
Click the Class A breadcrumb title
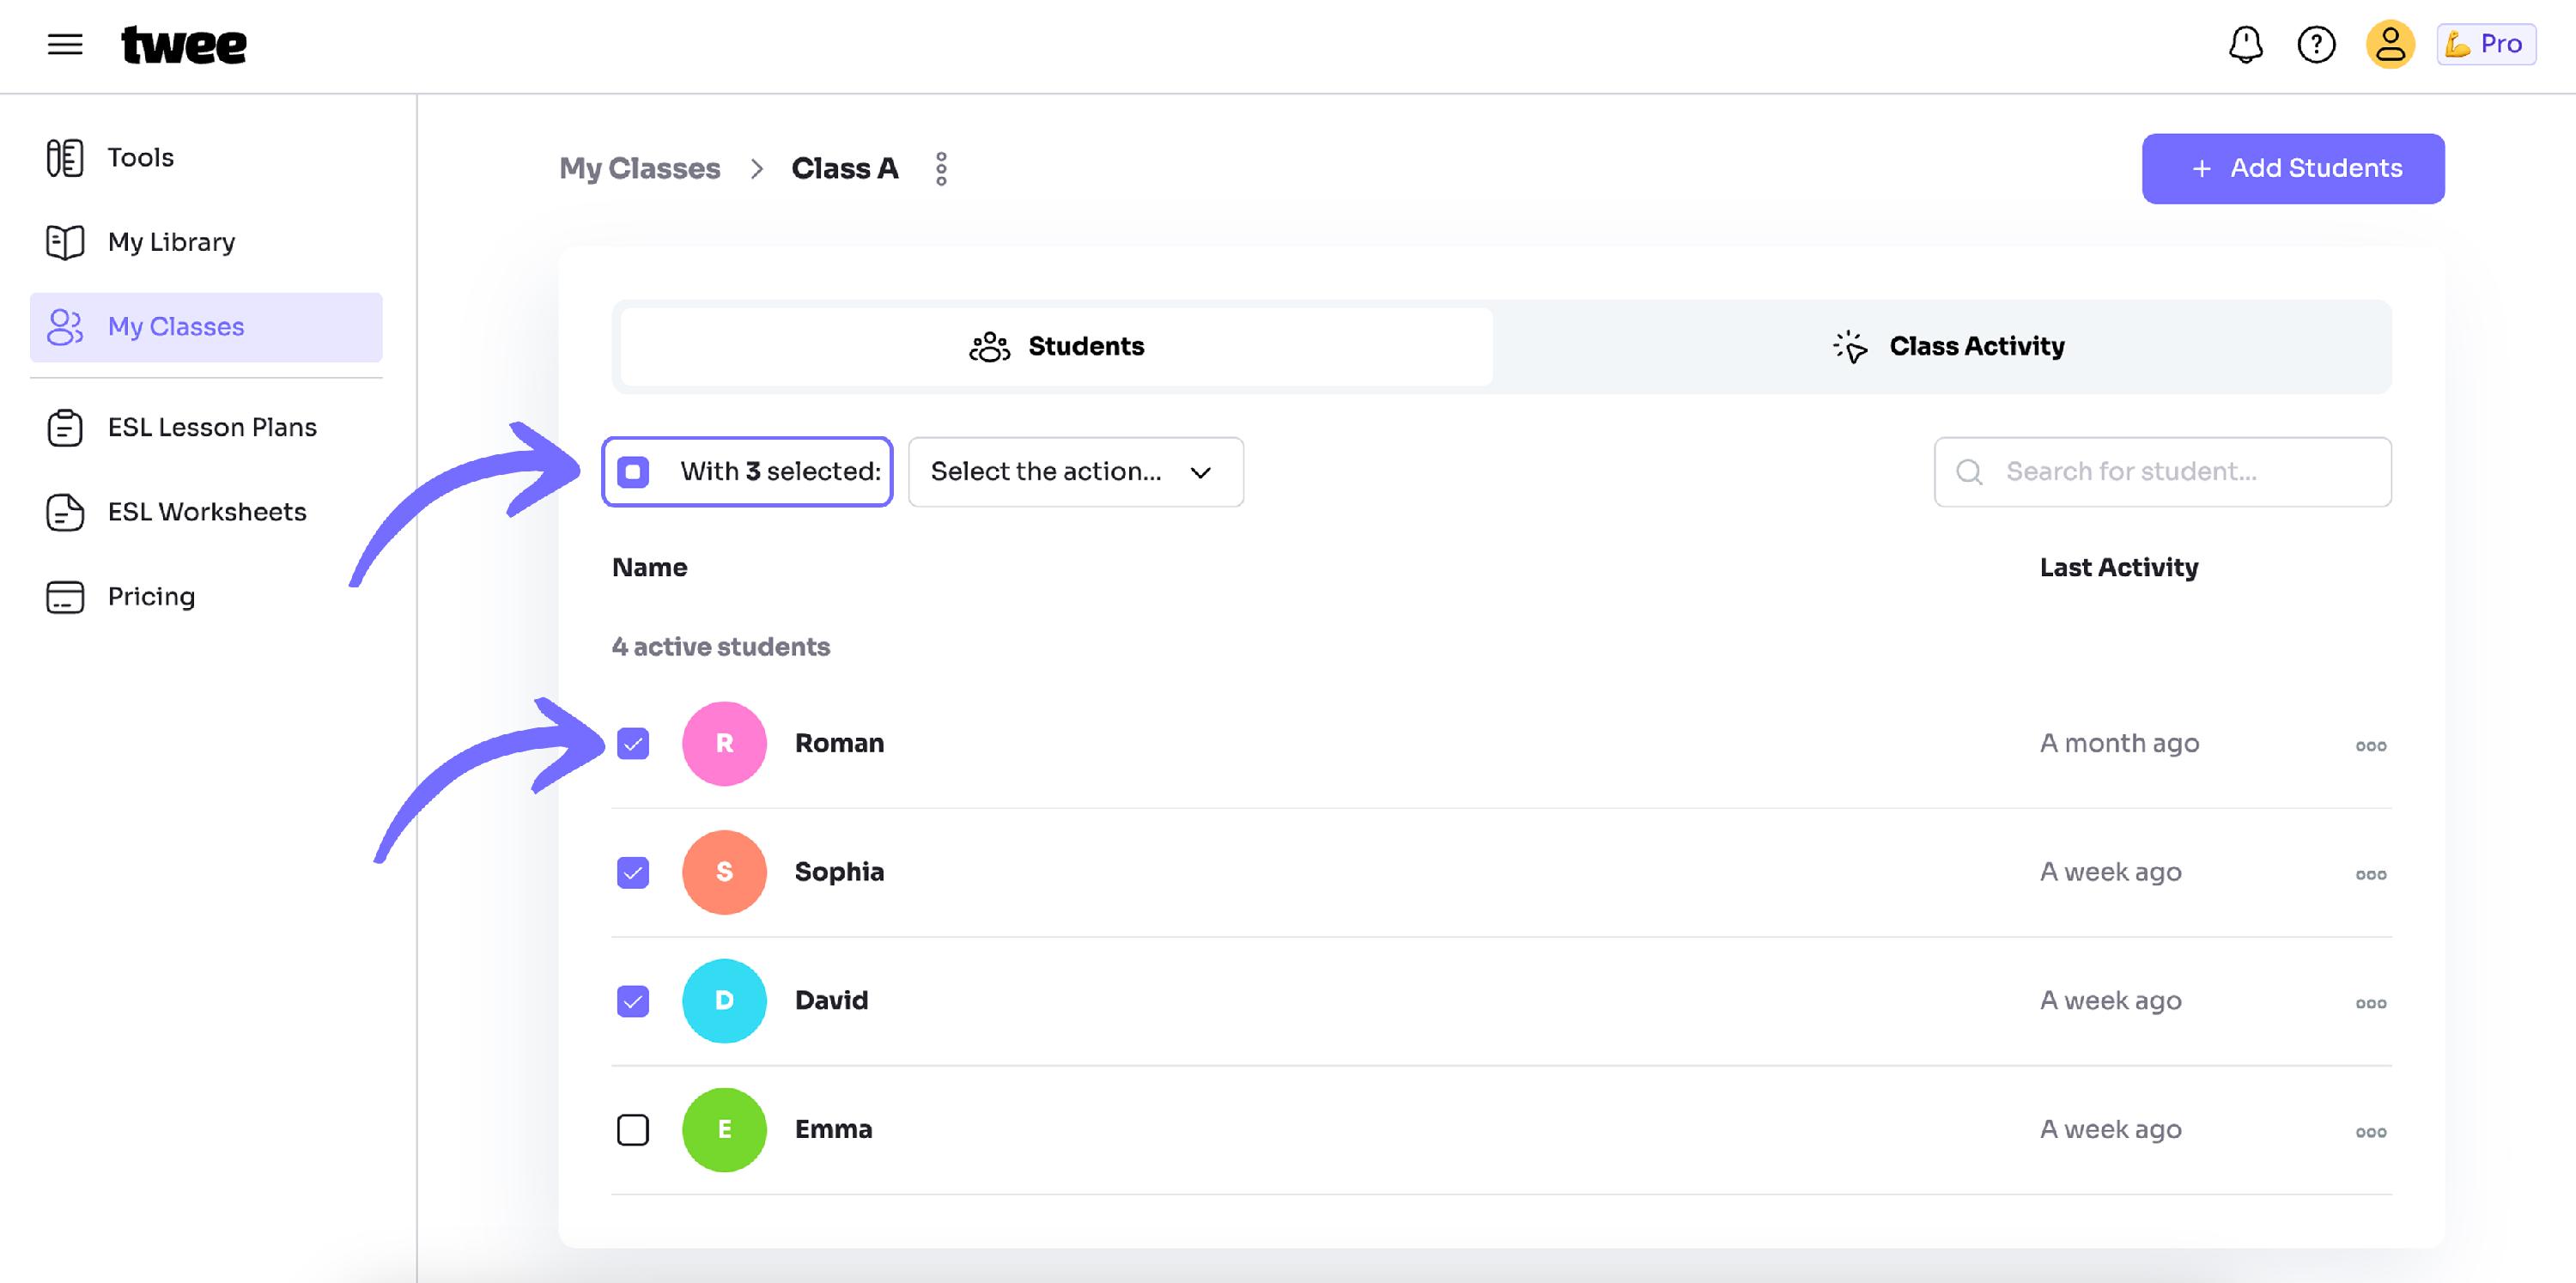tap(845, 169)
